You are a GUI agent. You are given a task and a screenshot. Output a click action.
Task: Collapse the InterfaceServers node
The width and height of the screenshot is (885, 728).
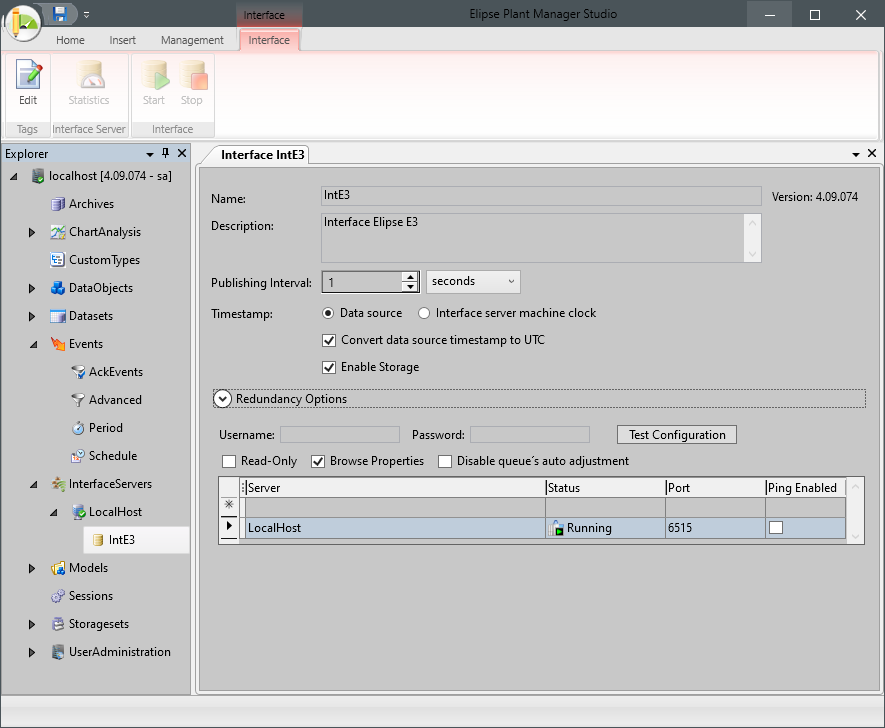tap(33, 484)
